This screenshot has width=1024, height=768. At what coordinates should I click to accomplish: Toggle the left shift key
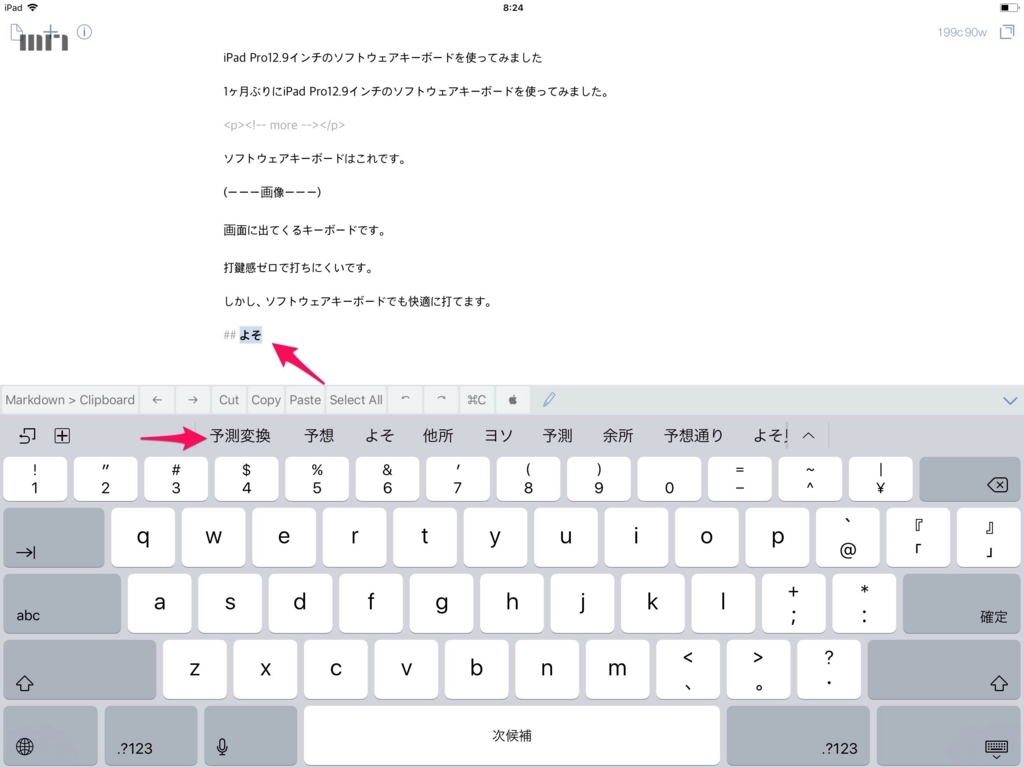pos(80,669)
